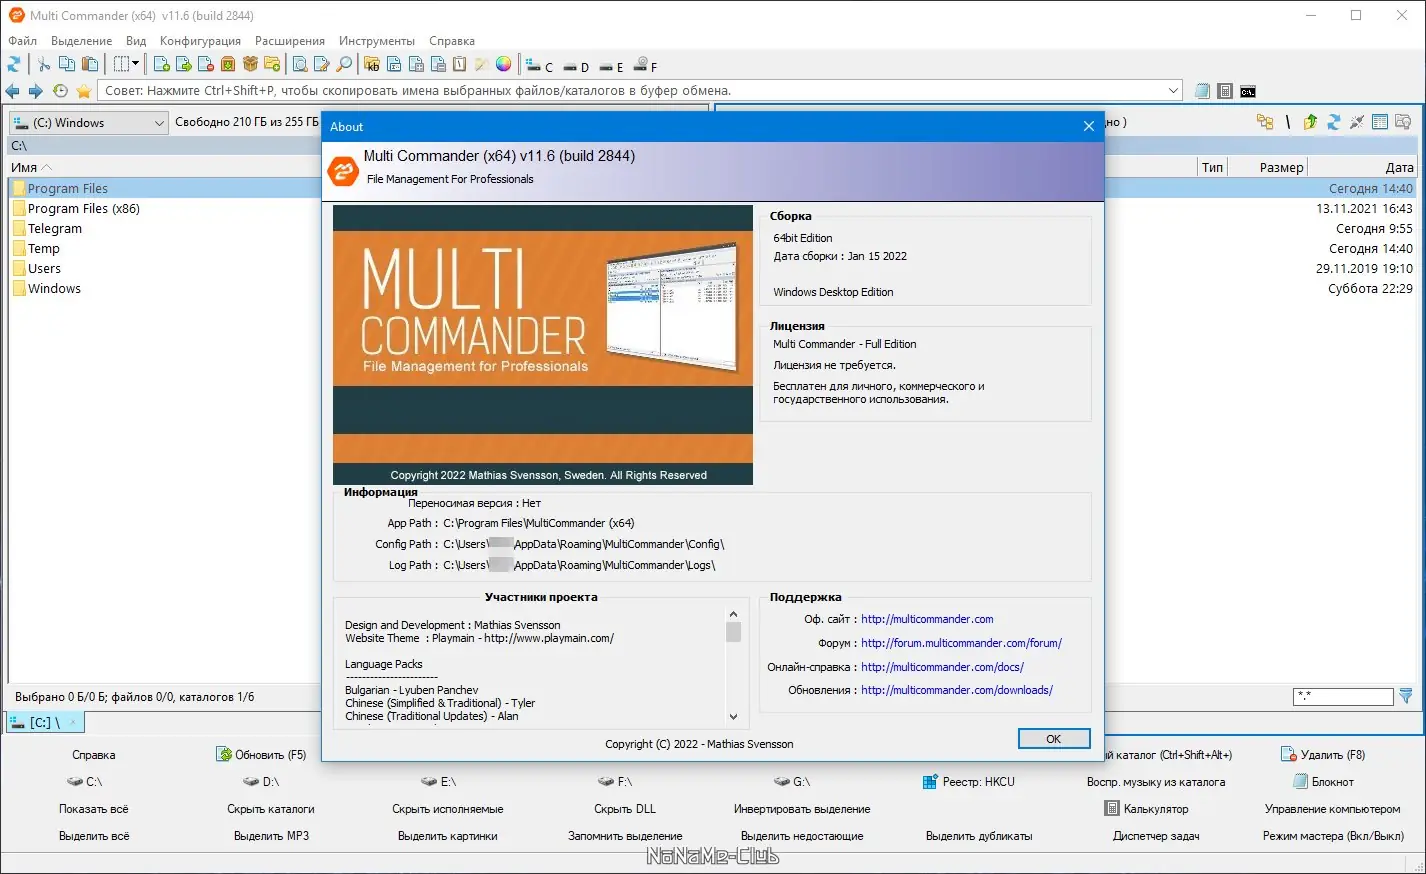Select the [C:] \ panel tab
1426x874 pixels.
pos(44,722)
